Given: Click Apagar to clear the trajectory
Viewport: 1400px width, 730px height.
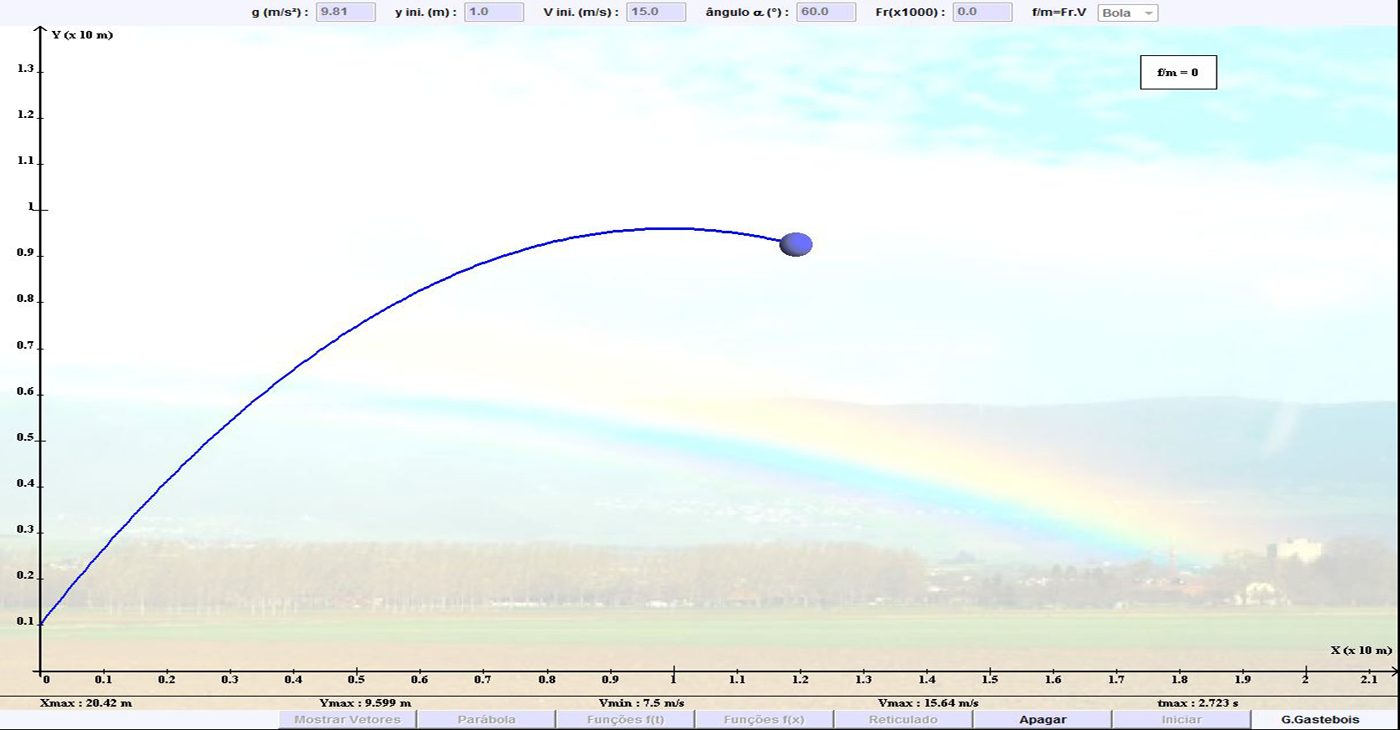Looking at the screenshot, I should pos(1042,719).
